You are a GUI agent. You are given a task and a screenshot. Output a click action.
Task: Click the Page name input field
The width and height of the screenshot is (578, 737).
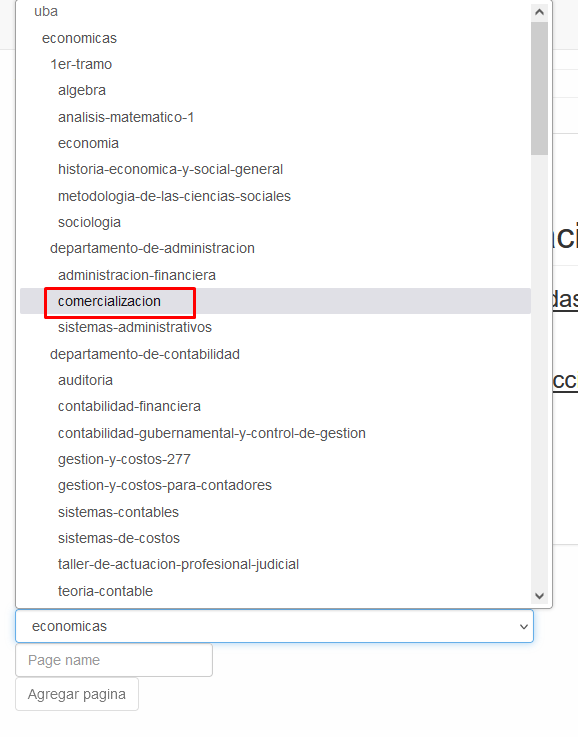pyautogui.click(x=114, y=660)
